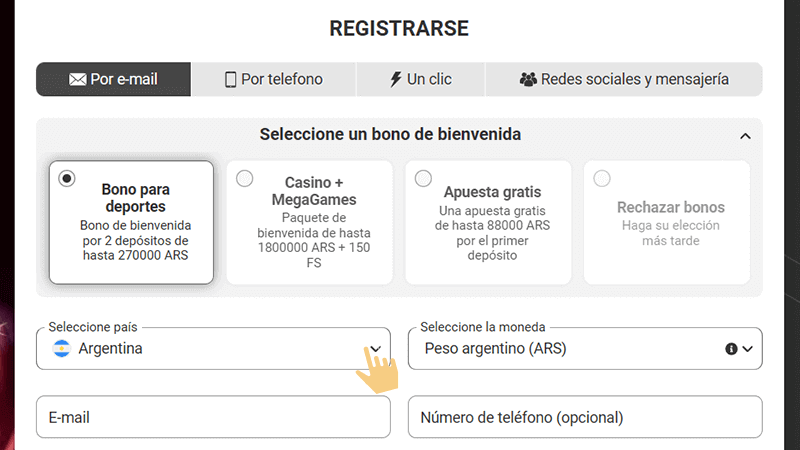Select the Por e-mail registration tab
The height and width of the screenshot is (450, 800).
point(114,79)
